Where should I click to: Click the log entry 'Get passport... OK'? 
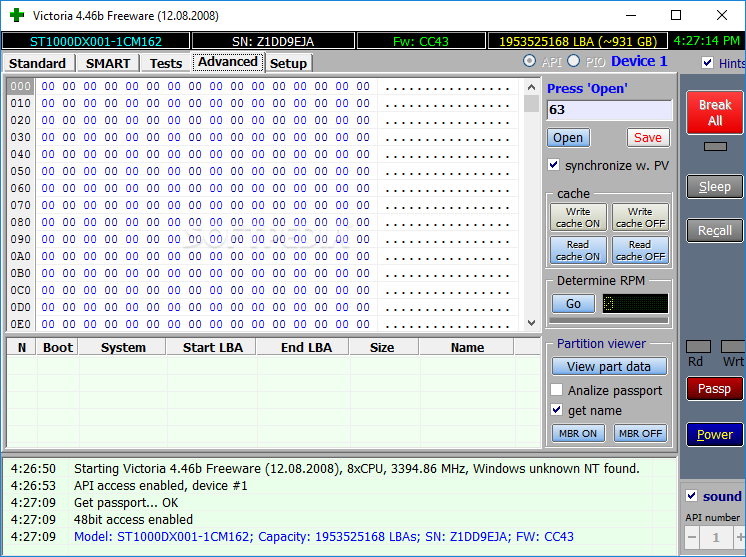click(x=126, y=502)
